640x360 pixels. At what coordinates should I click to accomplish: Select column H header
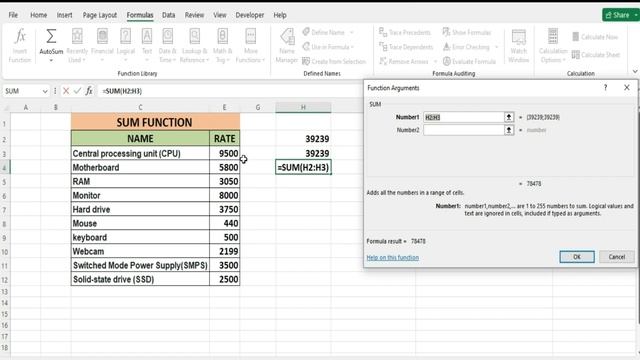[303, 107]
